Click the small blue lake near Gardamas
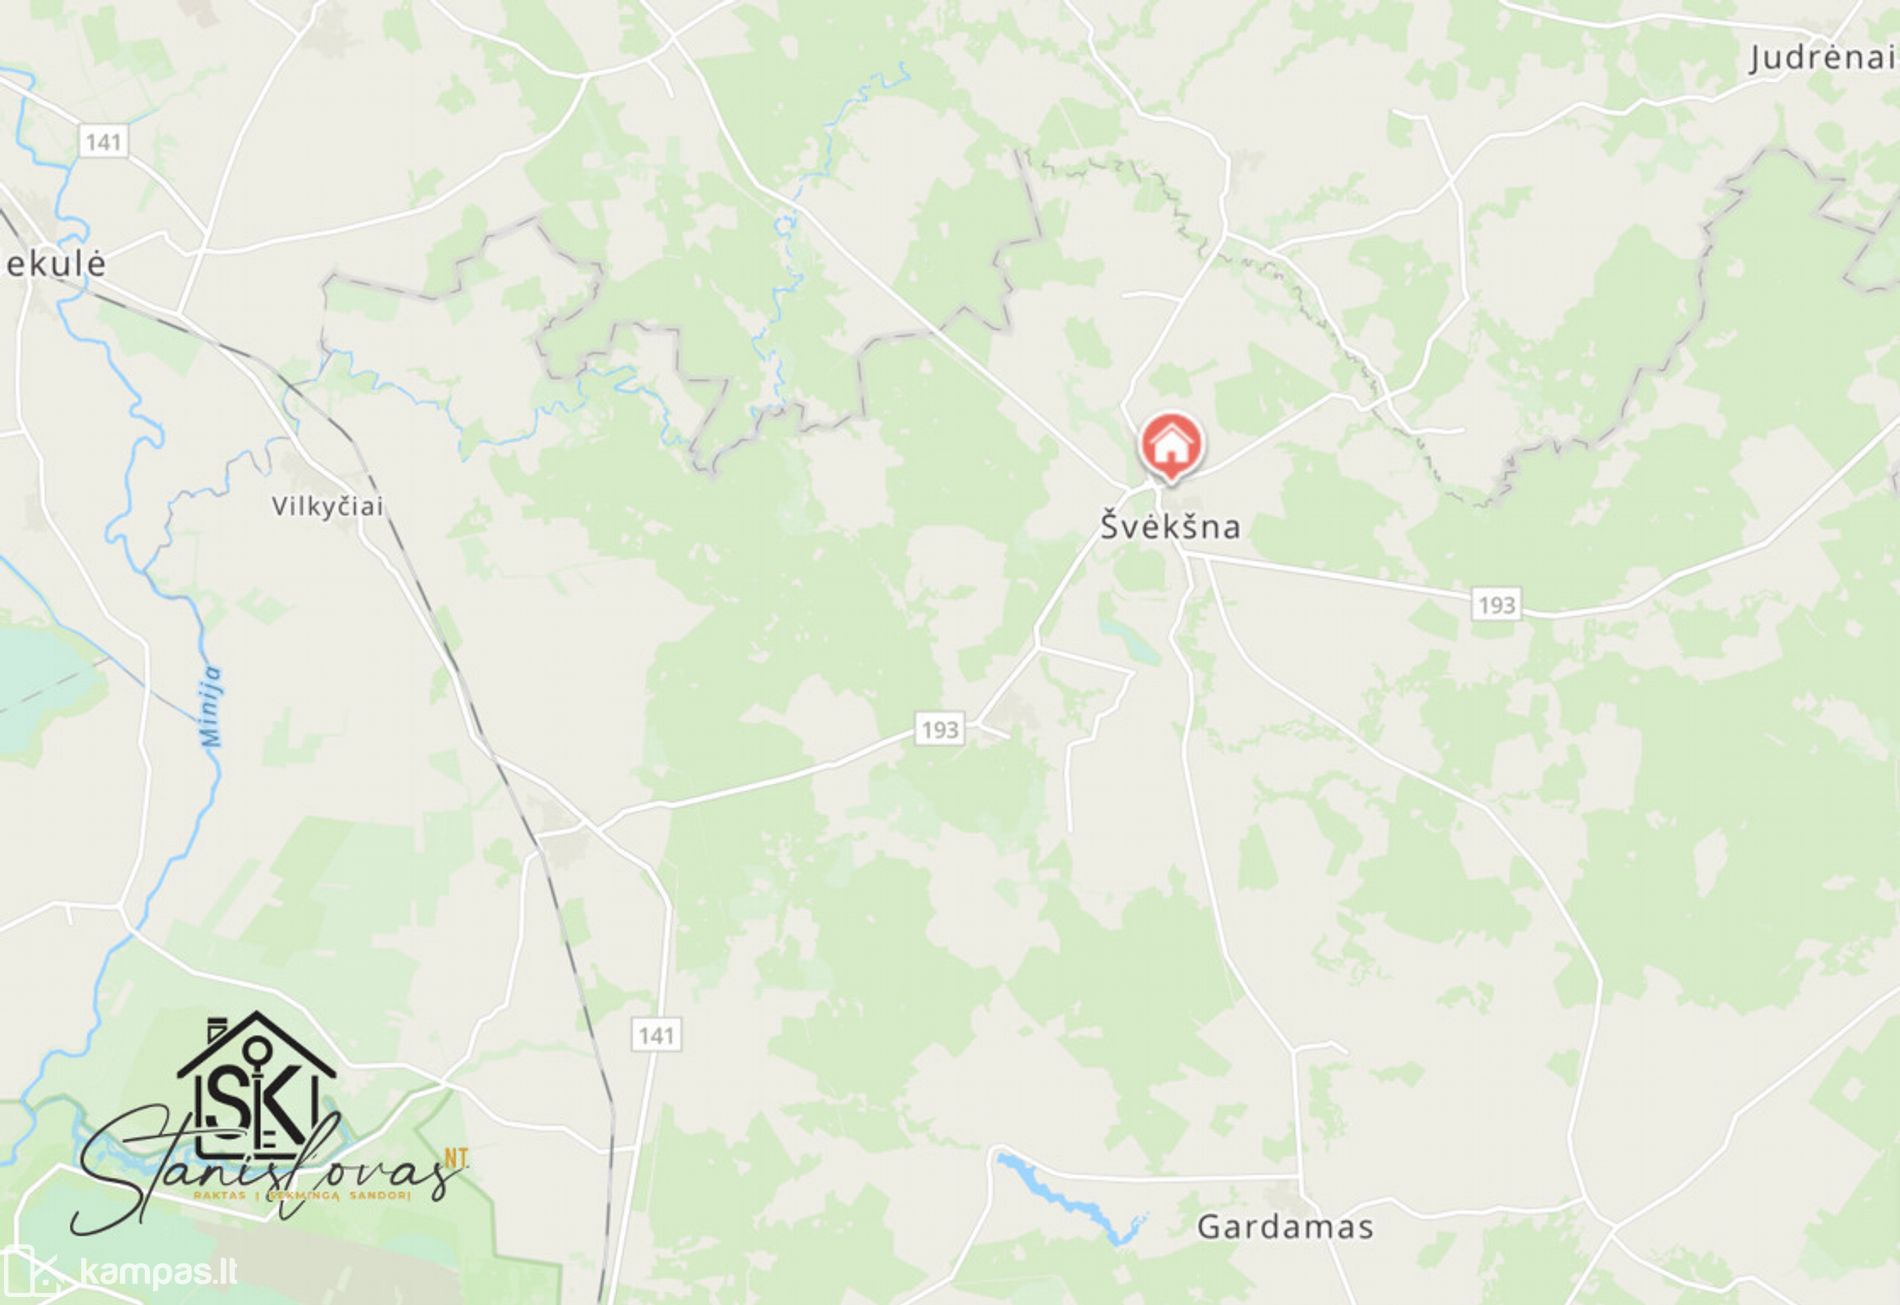Image resolution: width=1900 pixels, height=1305 pixels. click(1069, 1198)
